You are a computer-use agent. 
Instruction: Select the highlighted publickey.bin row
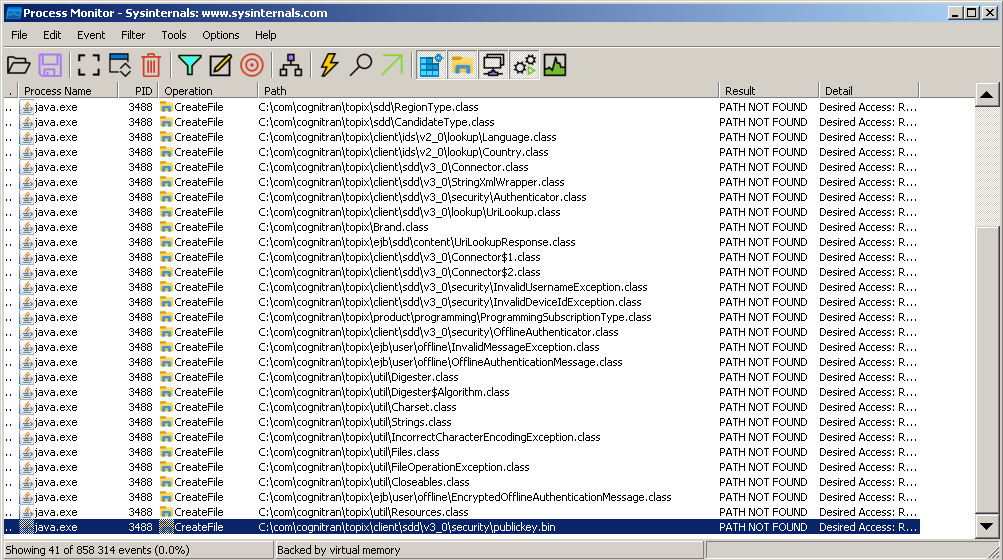461,527
